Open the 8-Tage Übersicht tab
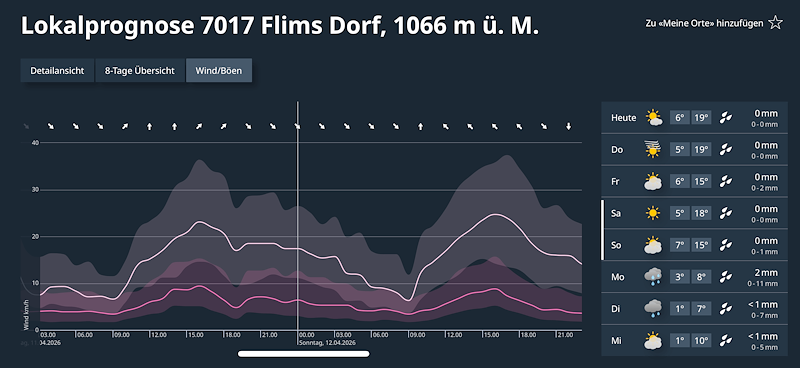 click(140, 70)
